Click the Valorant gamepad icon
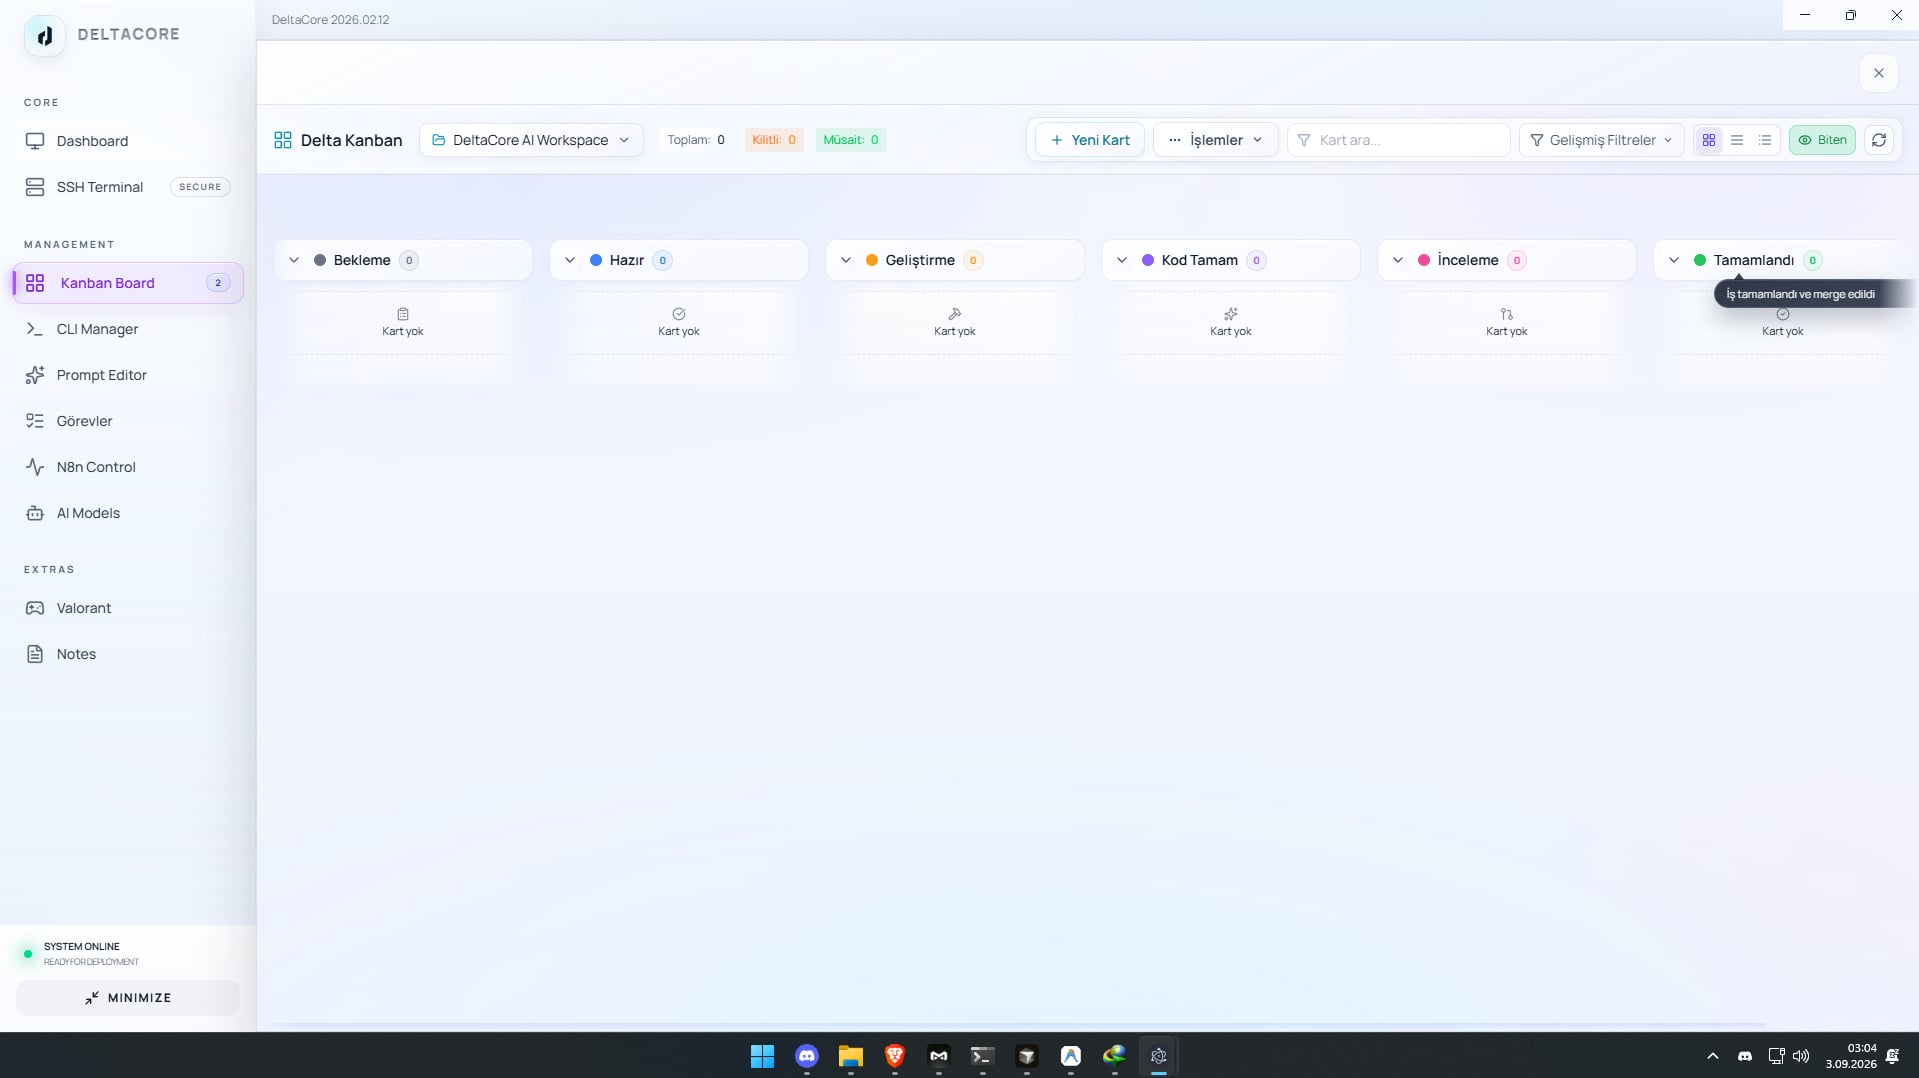This screenshot has height=1078, width=1919. [x=35, y=608]
